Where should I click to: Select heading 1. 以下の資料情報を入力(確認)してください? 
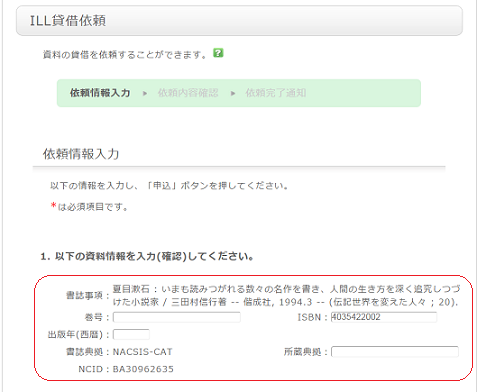click(147, 256)
